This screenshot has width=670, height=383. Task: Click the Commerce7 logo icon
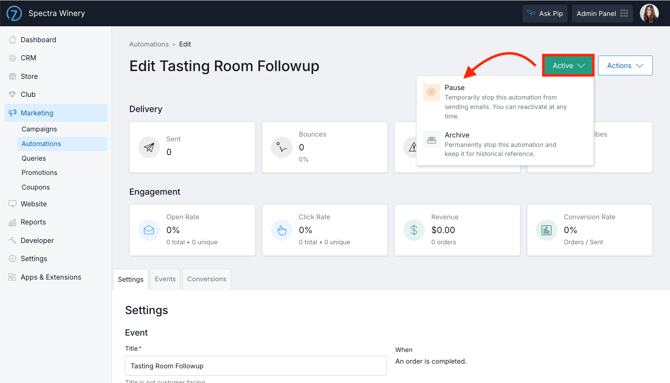click(14, 13)
